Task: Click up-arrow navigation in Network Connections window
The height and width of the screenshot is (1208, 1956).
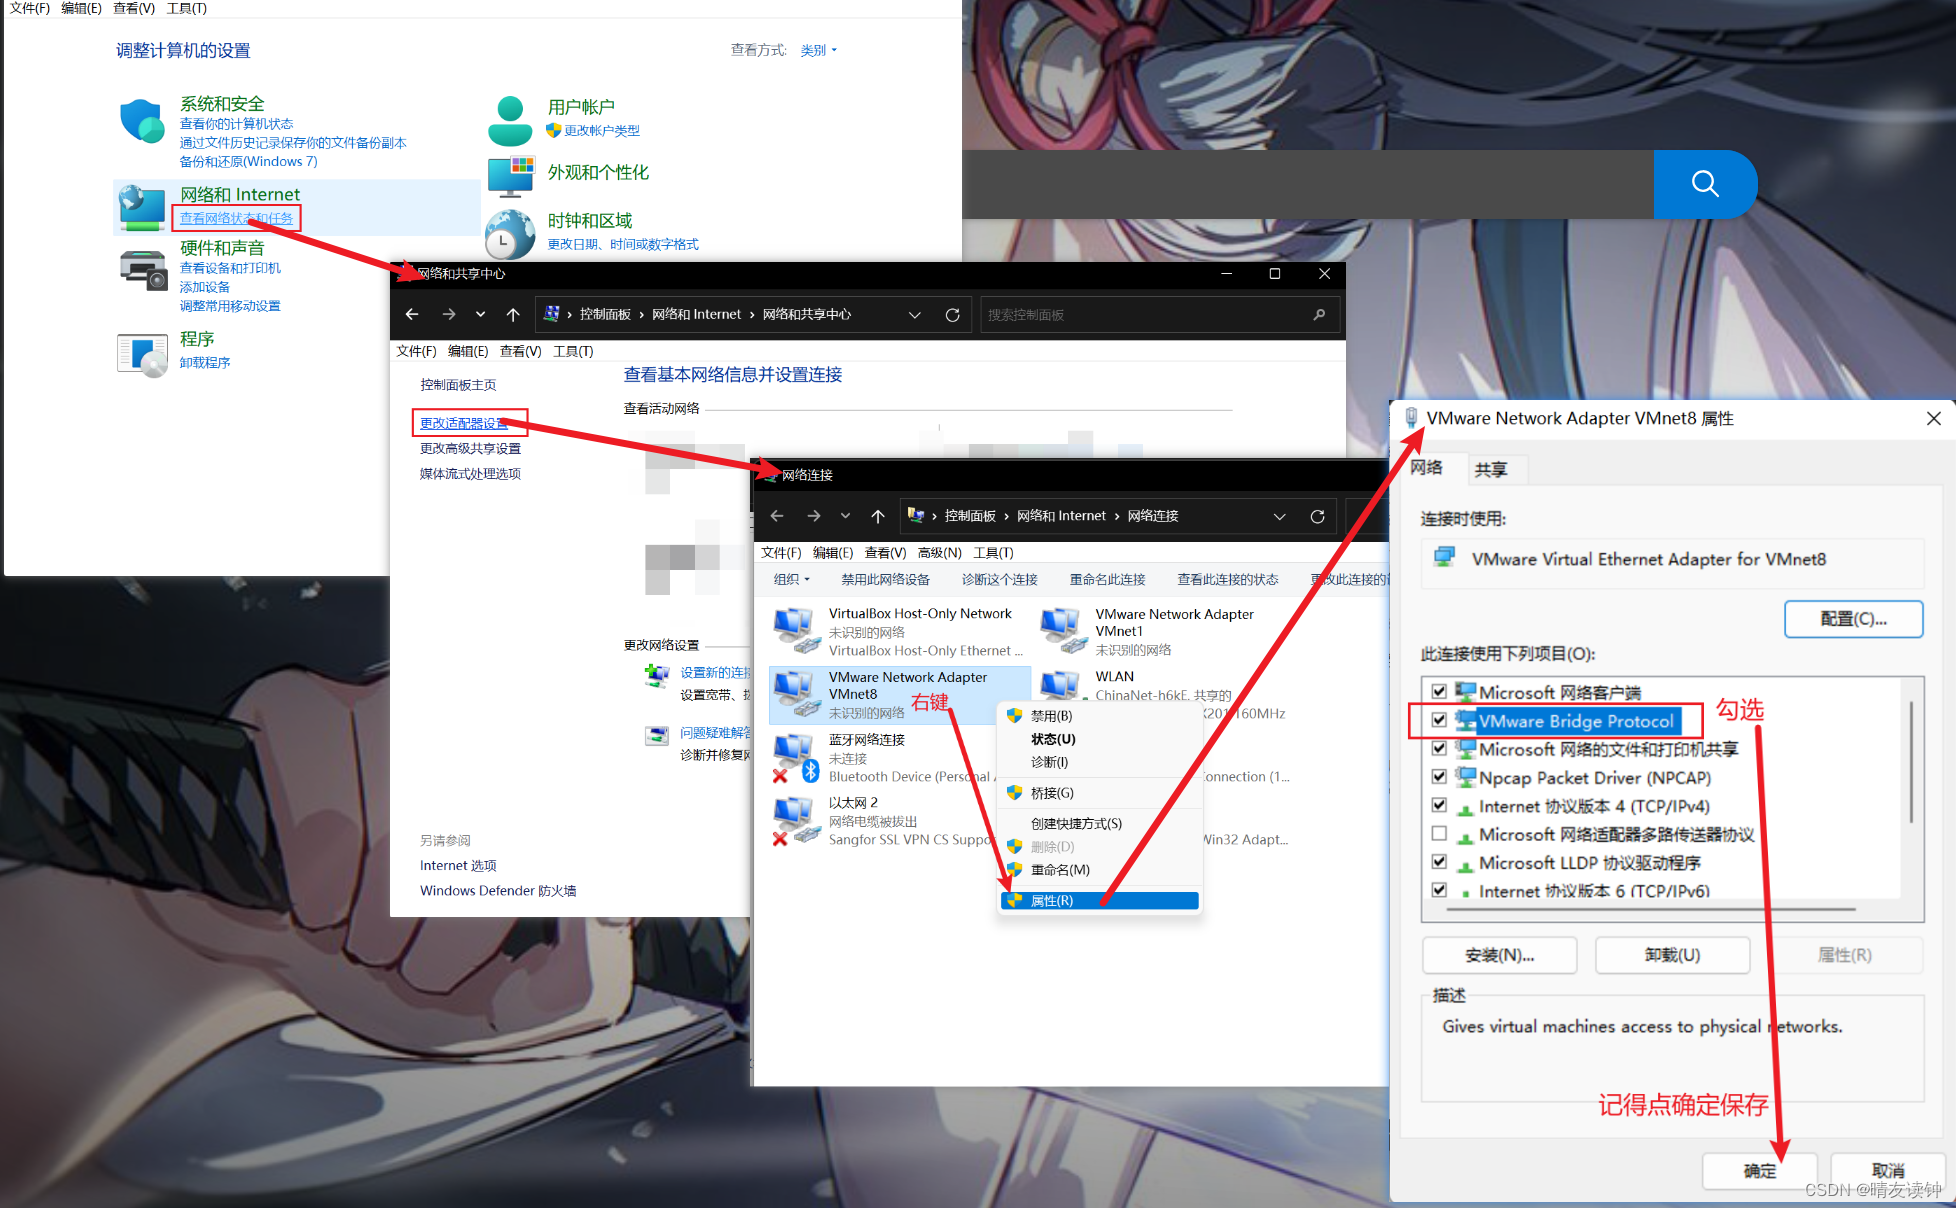Action: pos(877,516)
